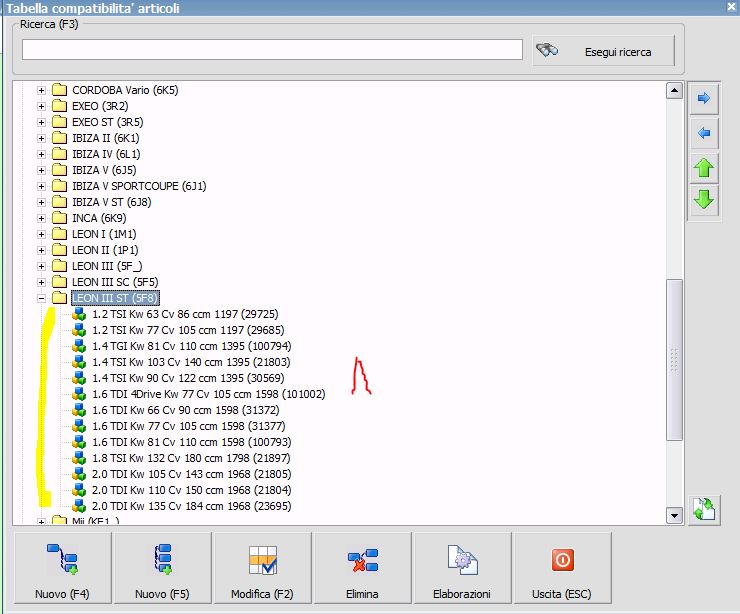
Task: Select 2.0 TDI Kw 110 Cv 150 (21804)
Action: point(192,490)
